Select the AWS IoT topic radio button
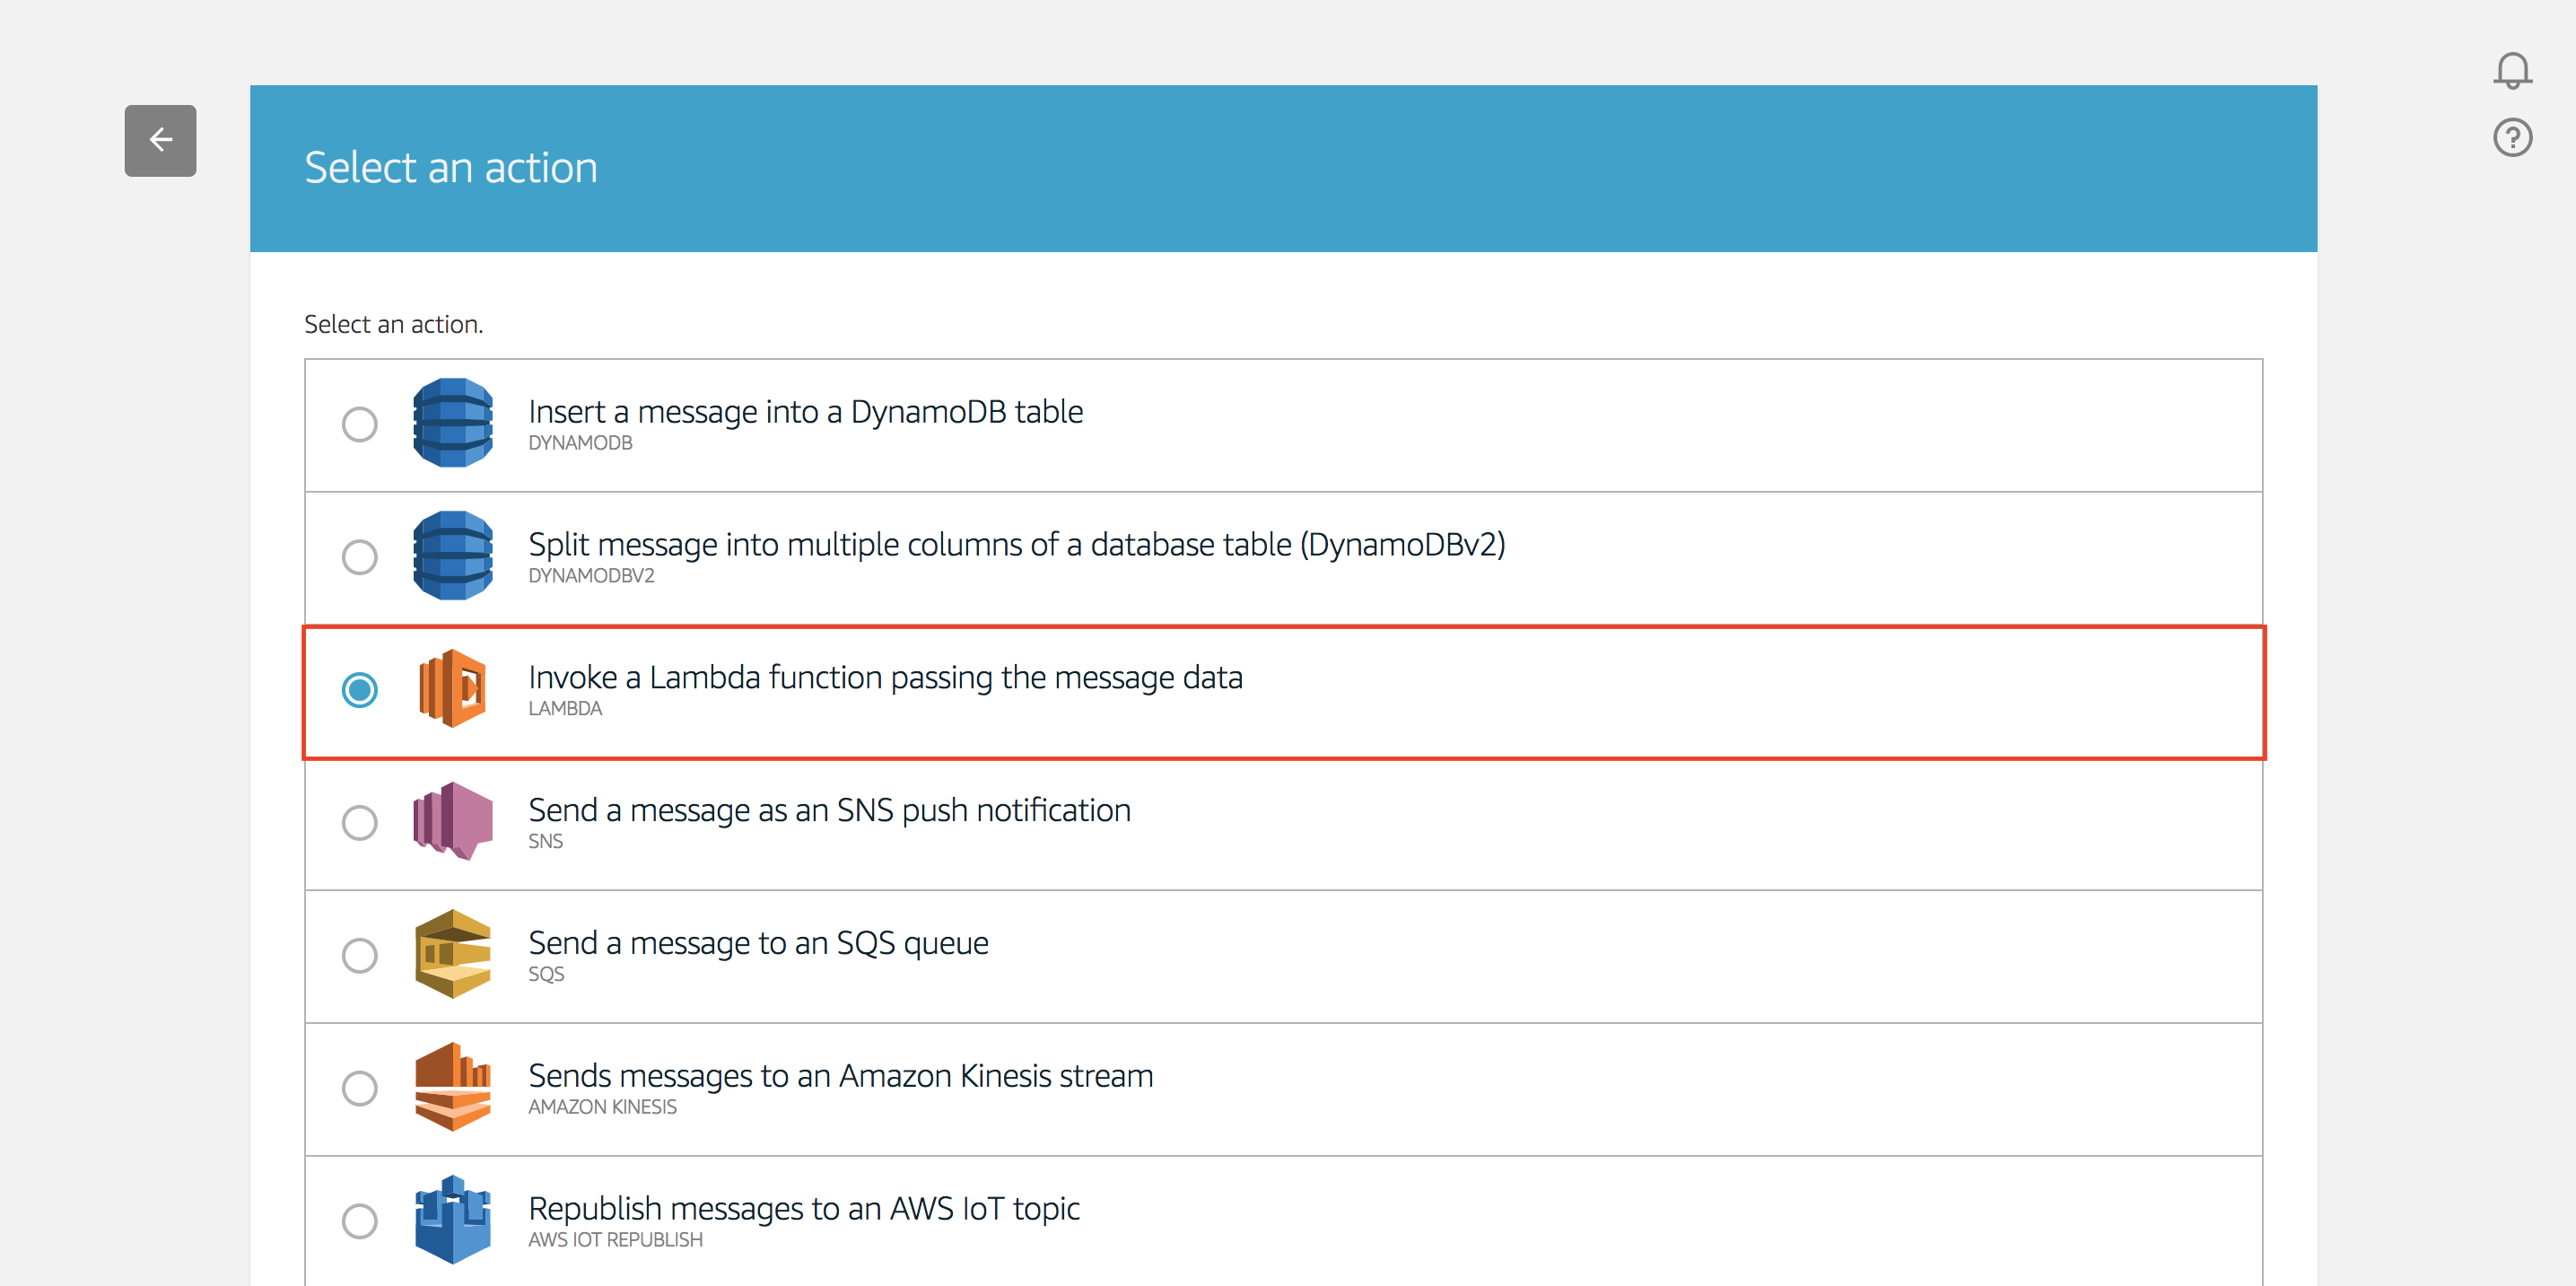This screenshot has height=1286, width=2576. coord(359,1221)
